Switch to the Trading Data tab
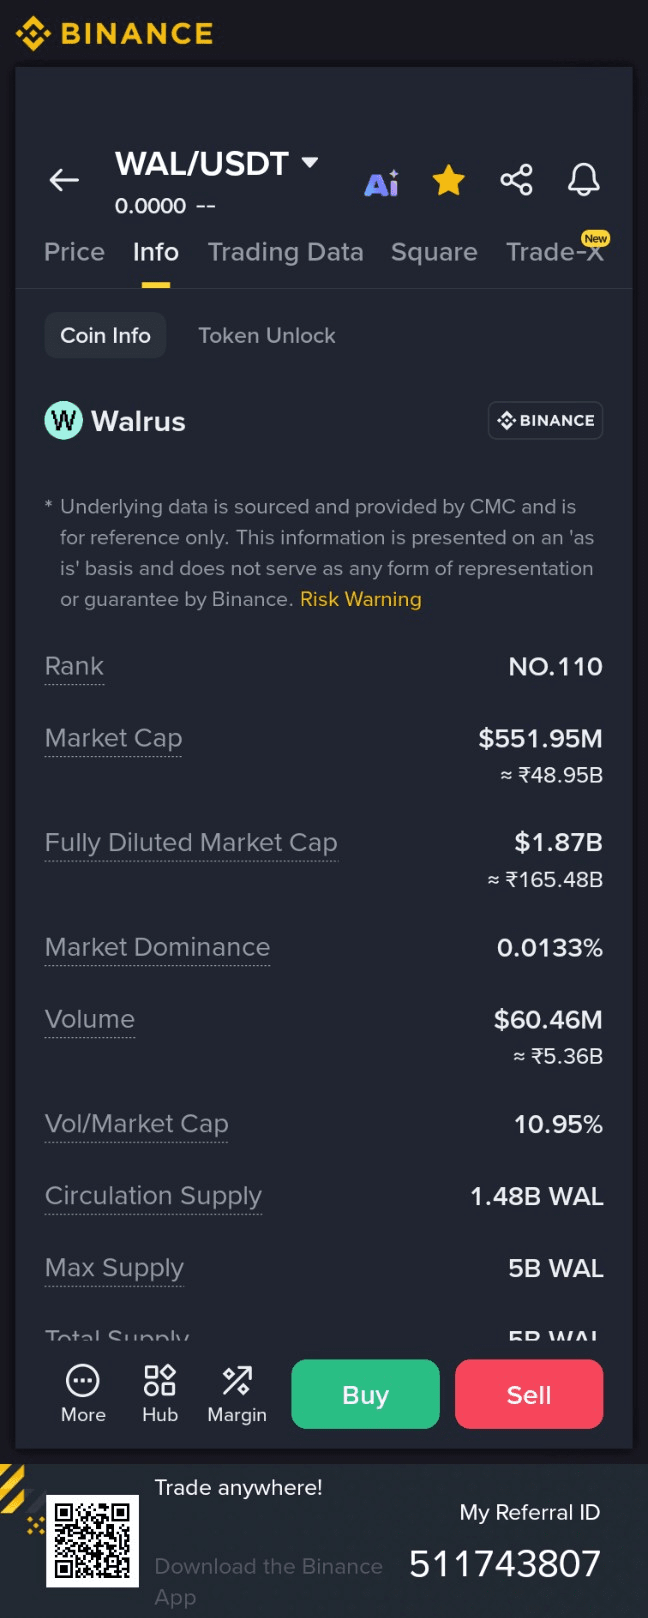Screen dimensions: 648x1618 pyautogui.click(x=285, y=252)
